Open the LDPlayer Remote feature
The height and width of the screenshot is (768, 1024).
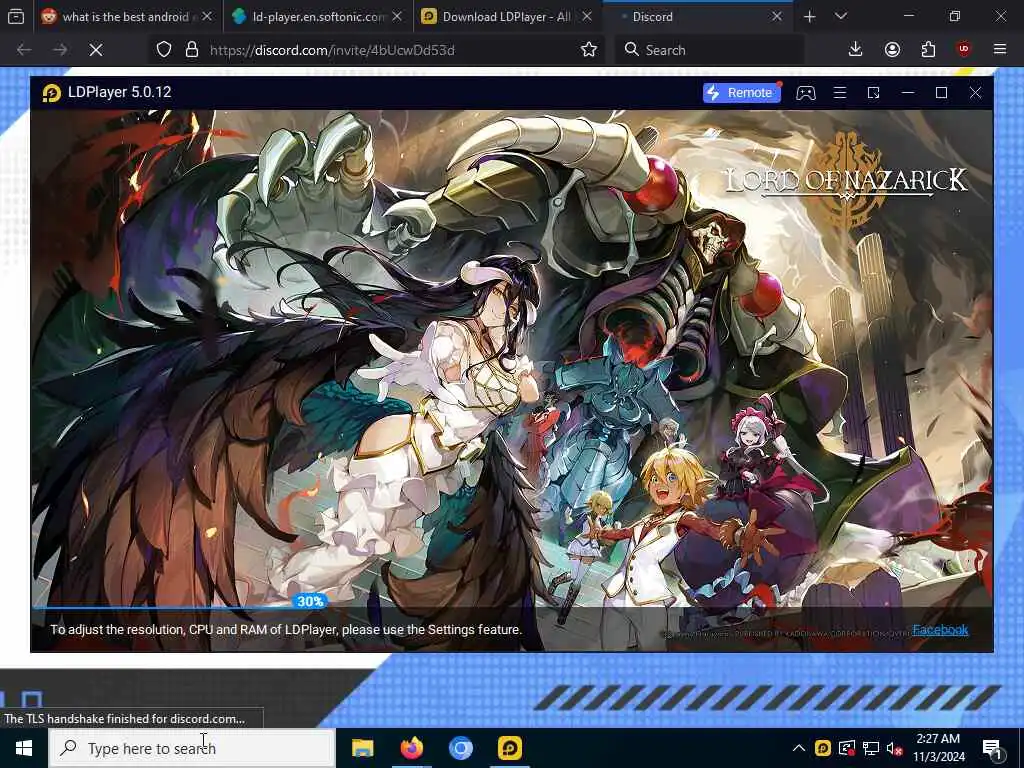[x=741, y=93]
